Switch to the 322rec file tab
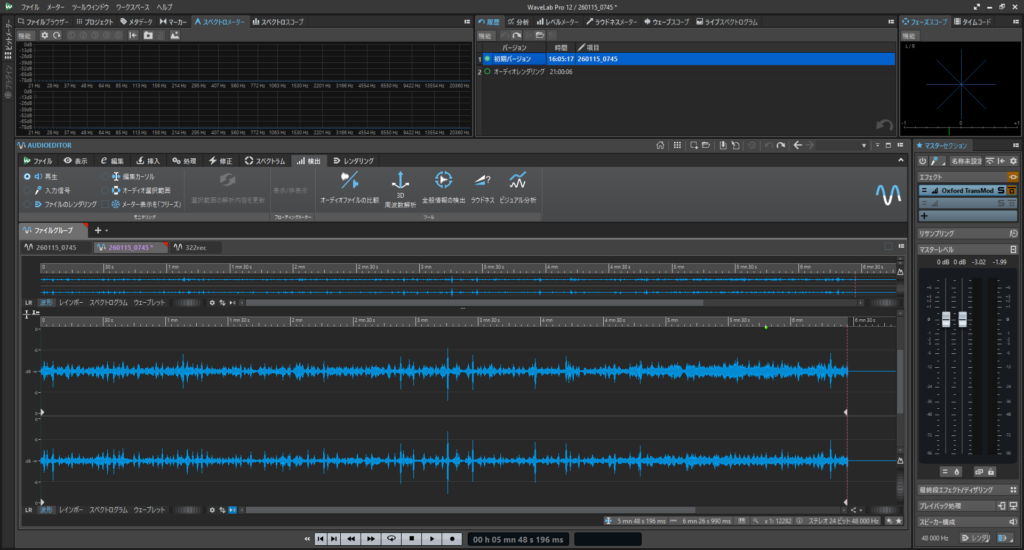This screenshot has width=1024, height=550. tap(194, 247)
